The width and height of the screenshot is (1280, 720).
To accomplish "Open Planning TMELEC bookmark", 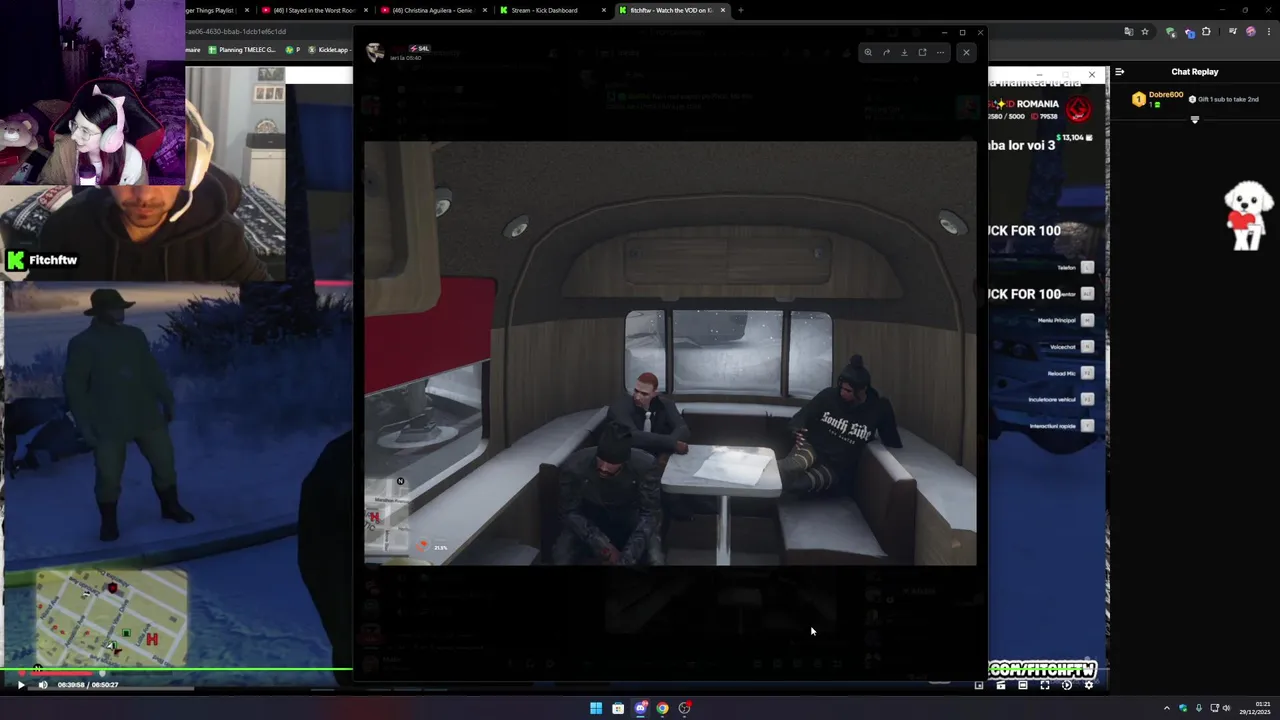I will tap(241, 49).
